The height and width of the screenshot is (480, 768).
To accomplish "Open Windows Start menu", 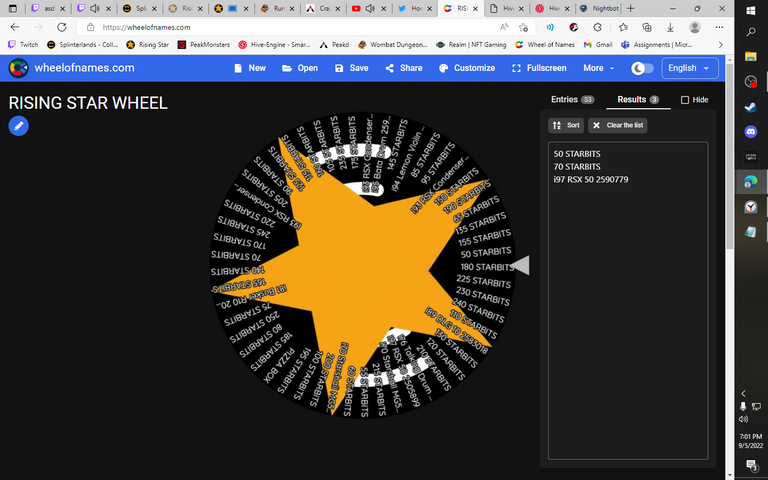I will [x=751, y=10].
